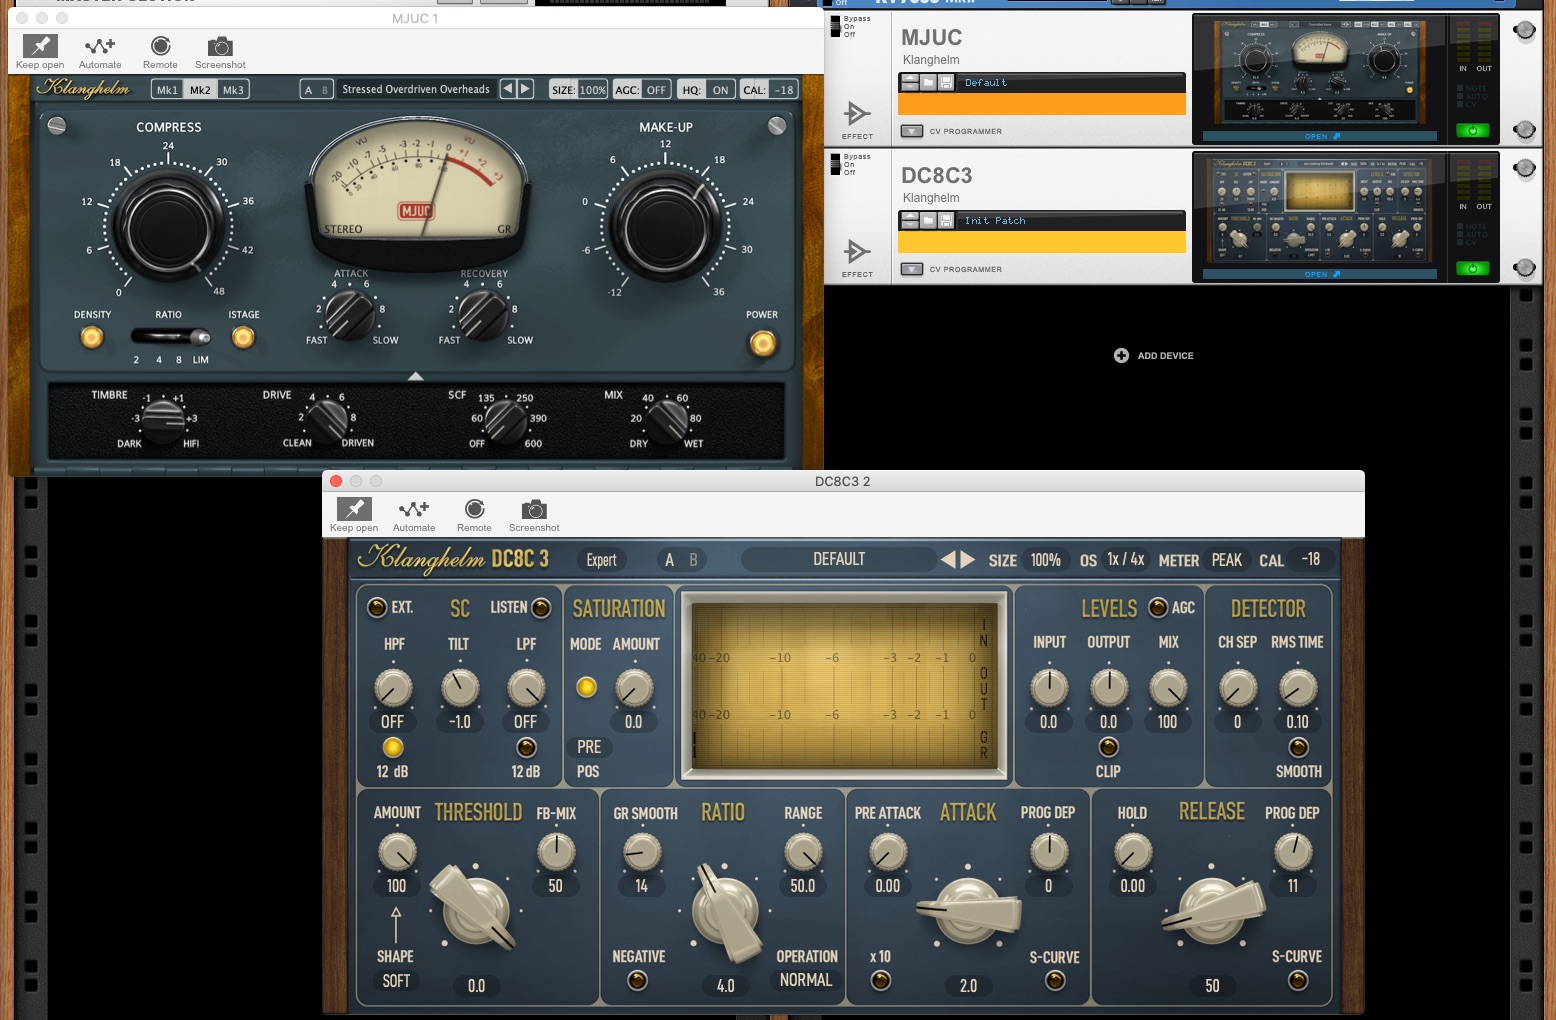1556x1020 pixels.
Task: Select preset slot B in DC8C3
Action: [x=693, y=560]
